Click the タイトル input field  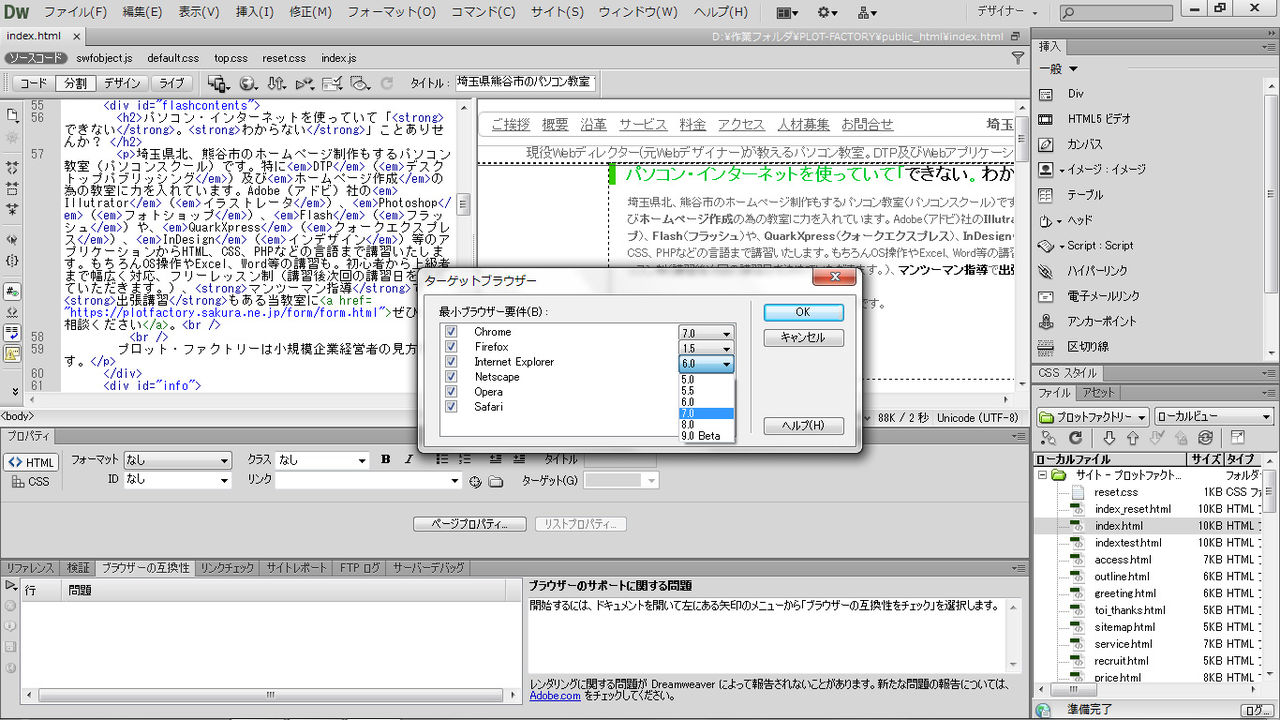525,83
